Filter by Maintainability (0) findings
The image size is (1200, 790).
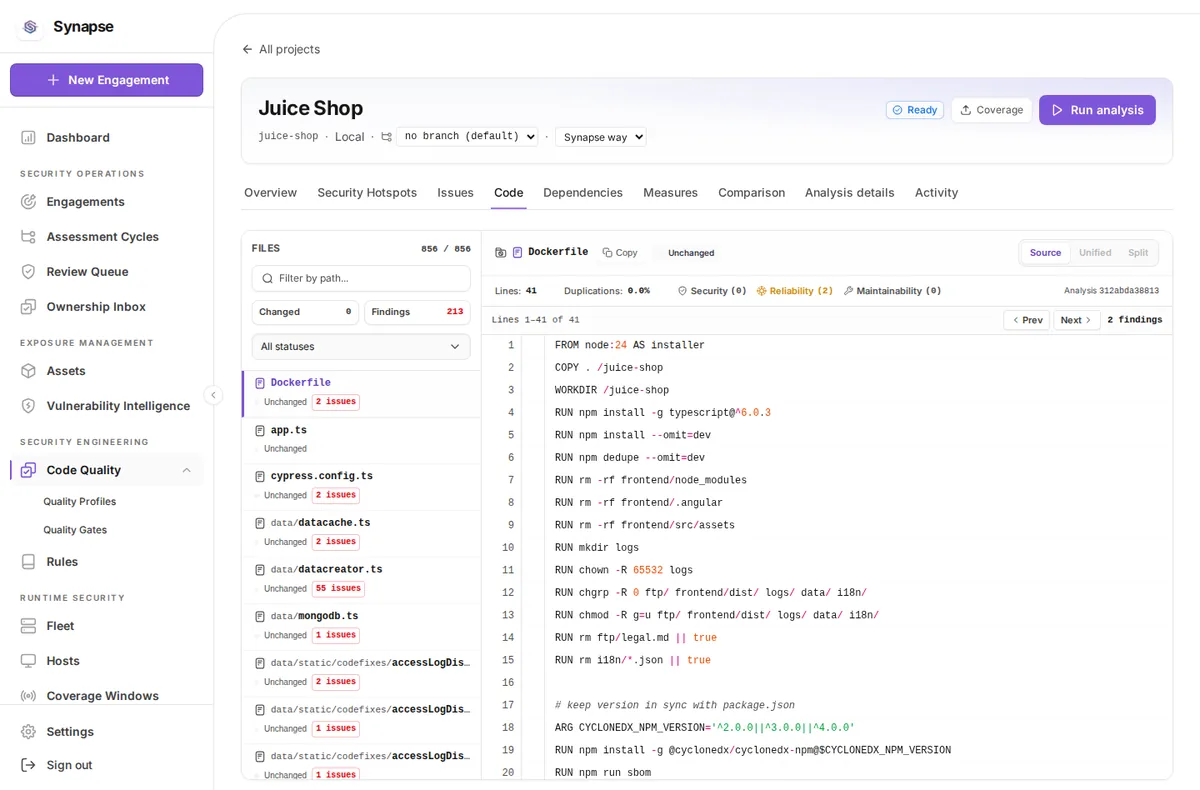pyautogui.click(x=893, y=291)
